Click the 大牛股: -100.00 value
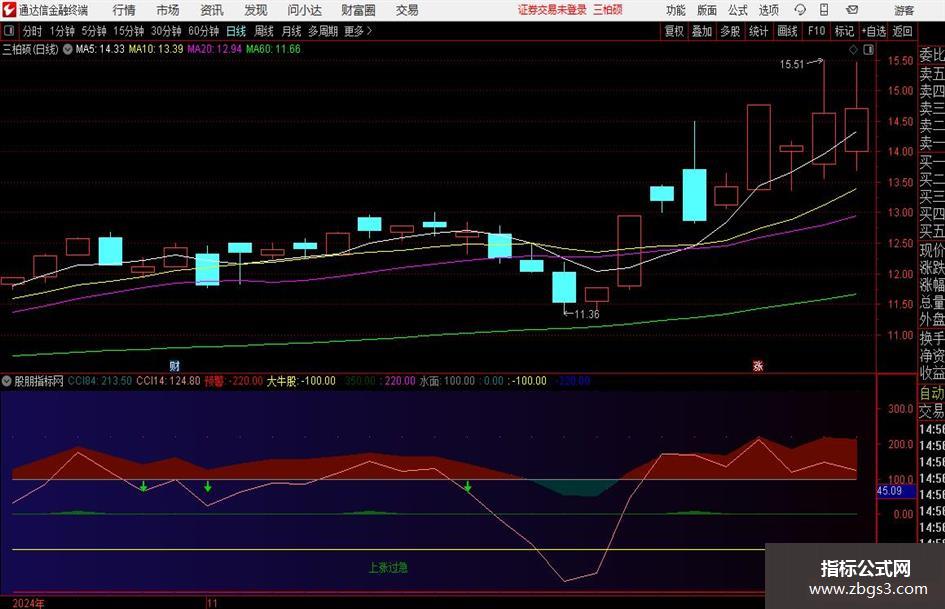This screenshot has width=945, height=609. coord(301,381)
